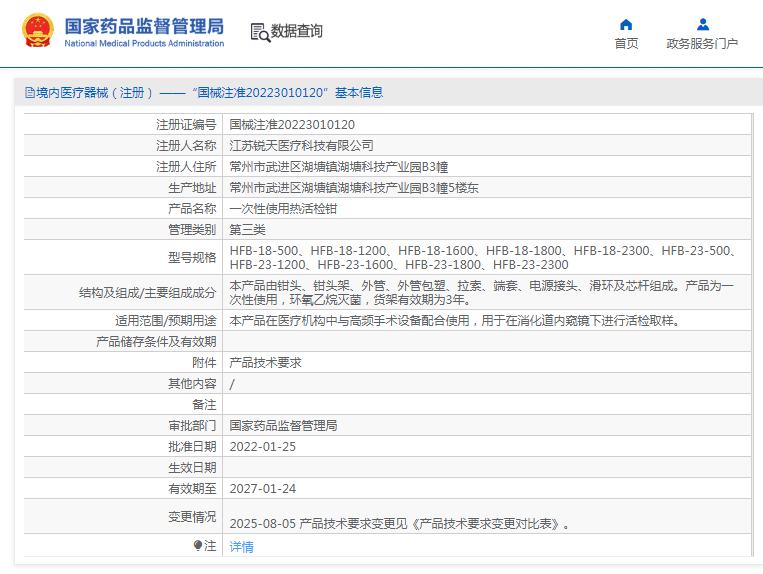Click the expiry date 2027-01-24
The height and width of the screenshot is (574, 763).
click(x=263, y=489)
